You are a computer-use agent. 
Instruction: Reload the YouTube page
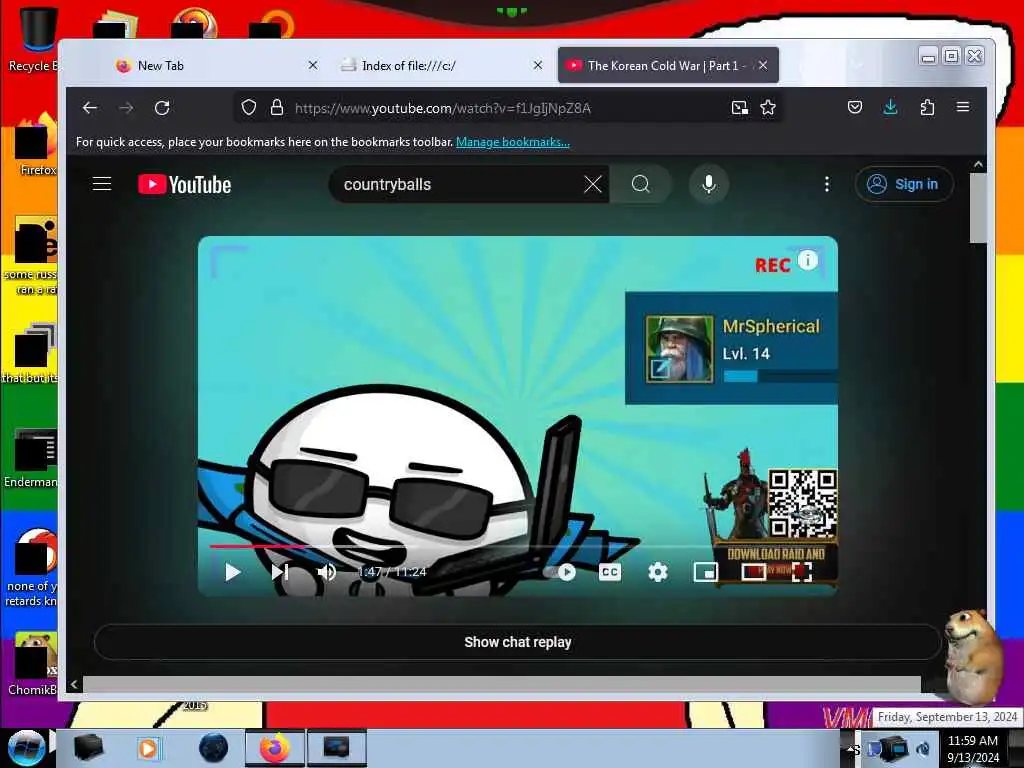click(162, 108)
